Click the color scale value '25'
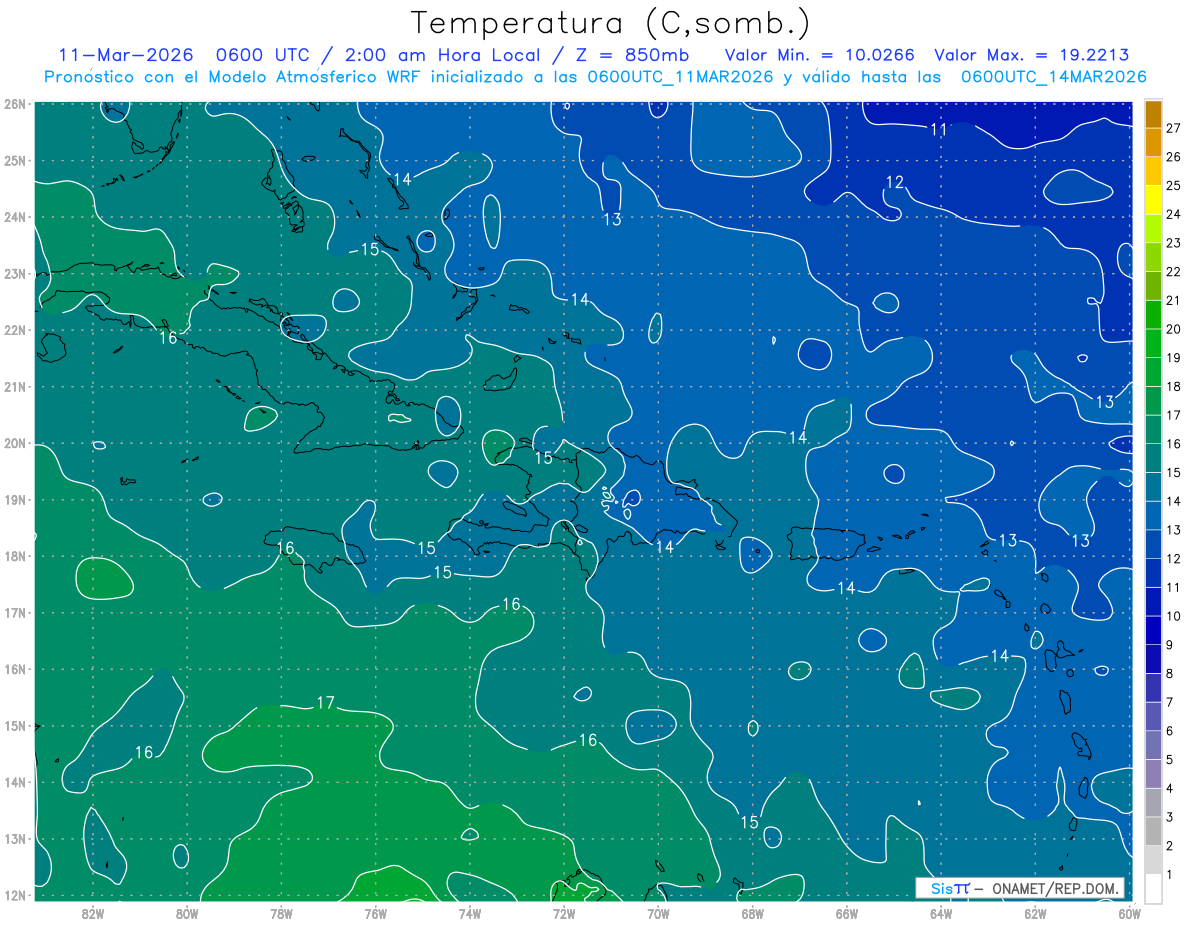Viewport: 1200px width, 927px height. tap(1173, 185)
